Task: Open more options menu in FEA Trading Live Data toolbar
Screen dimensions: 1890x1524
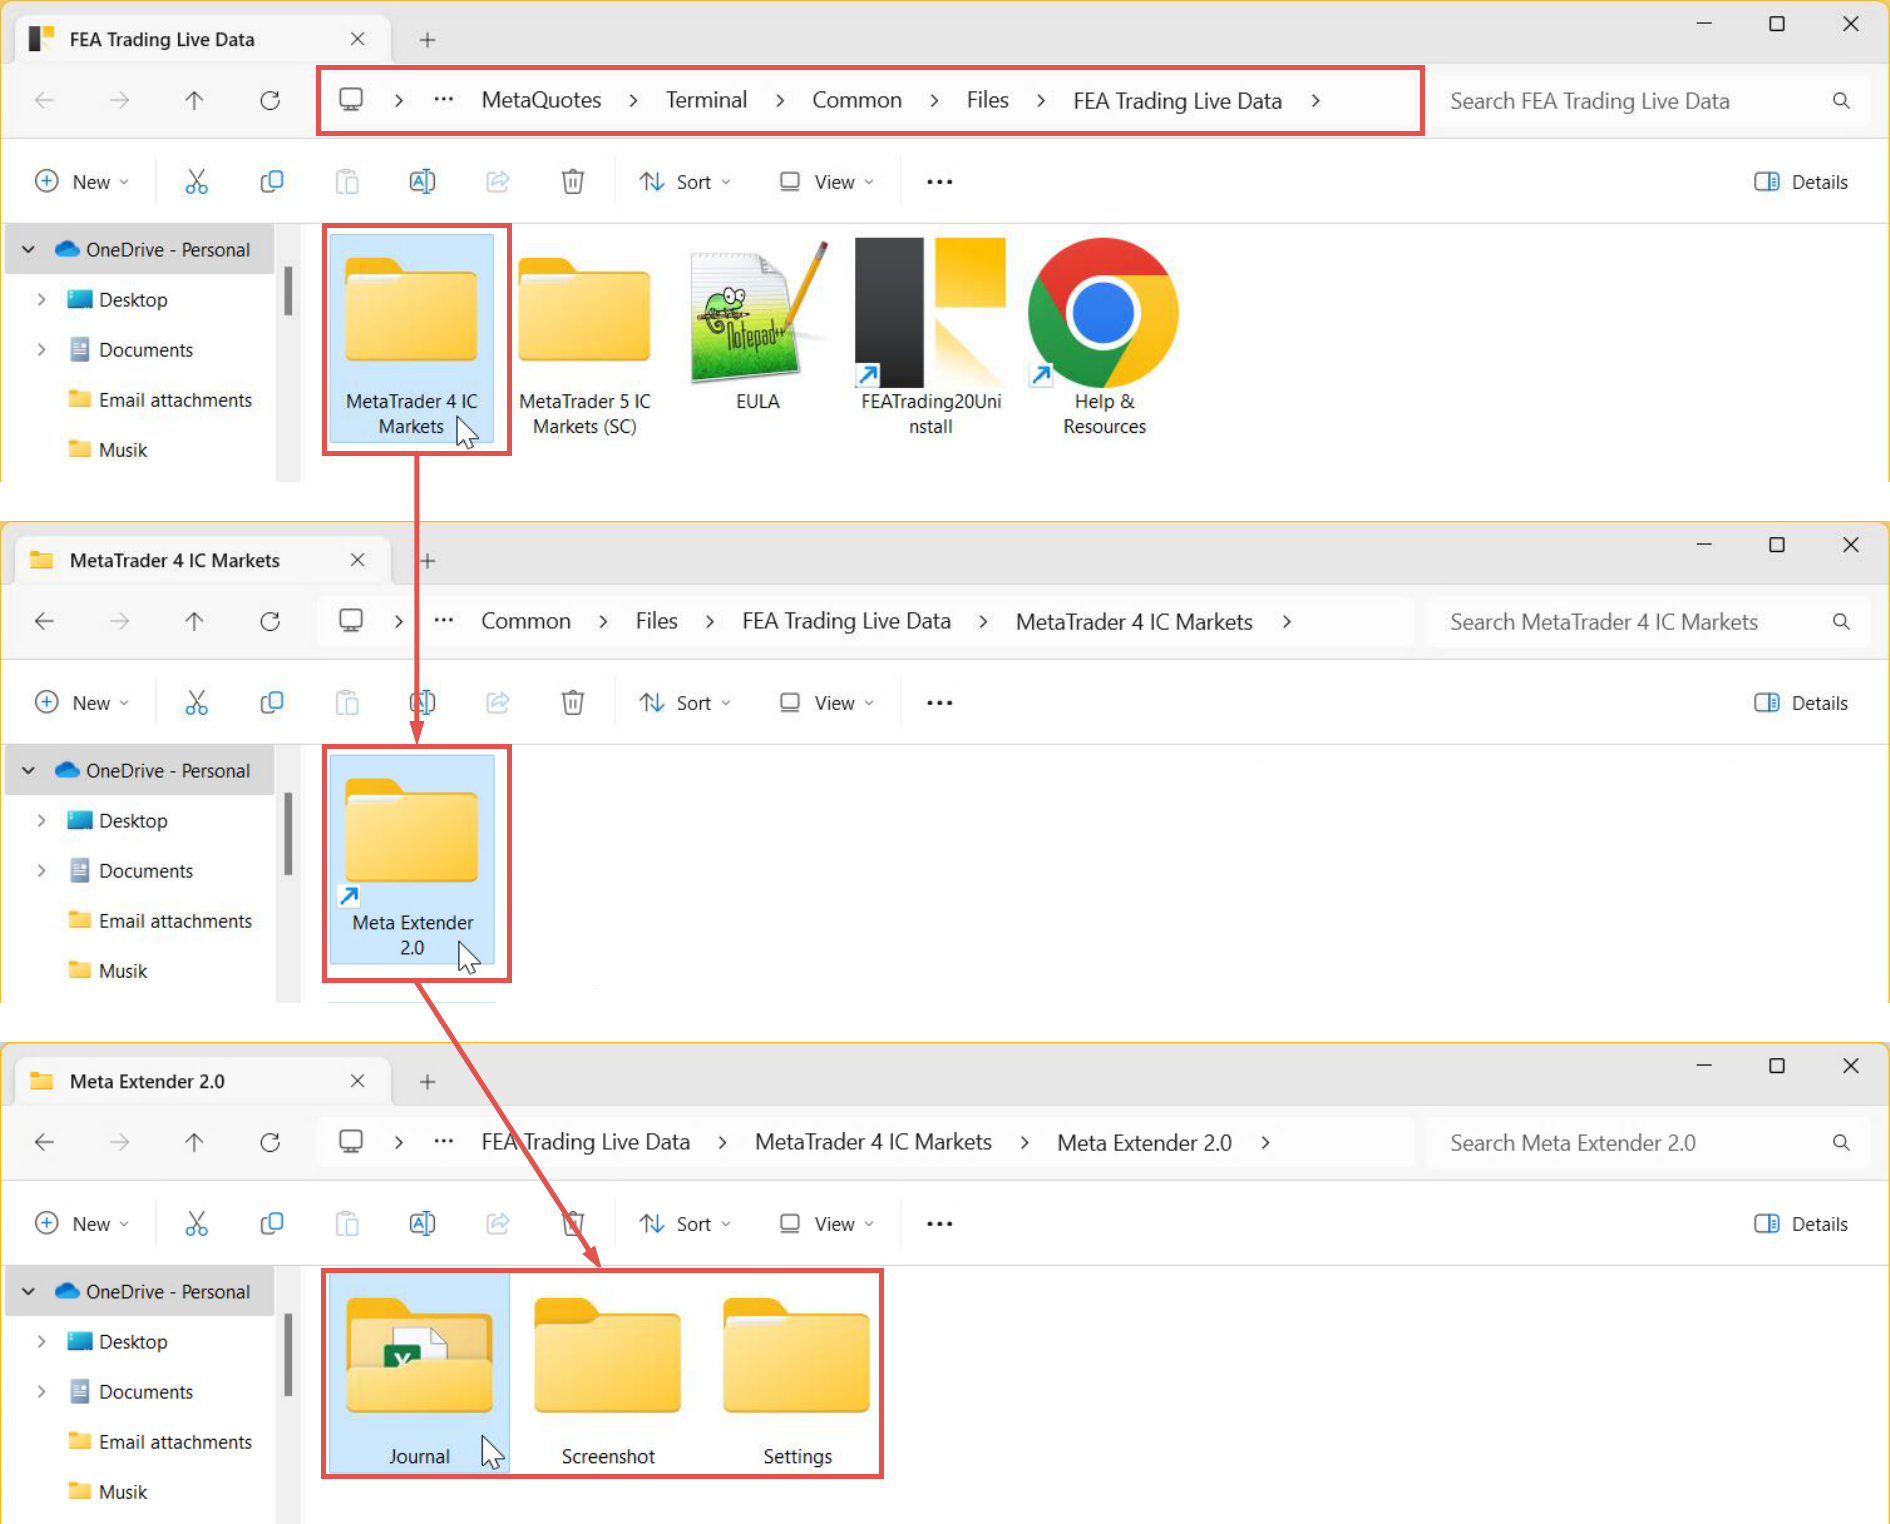Action: (939, 182)
